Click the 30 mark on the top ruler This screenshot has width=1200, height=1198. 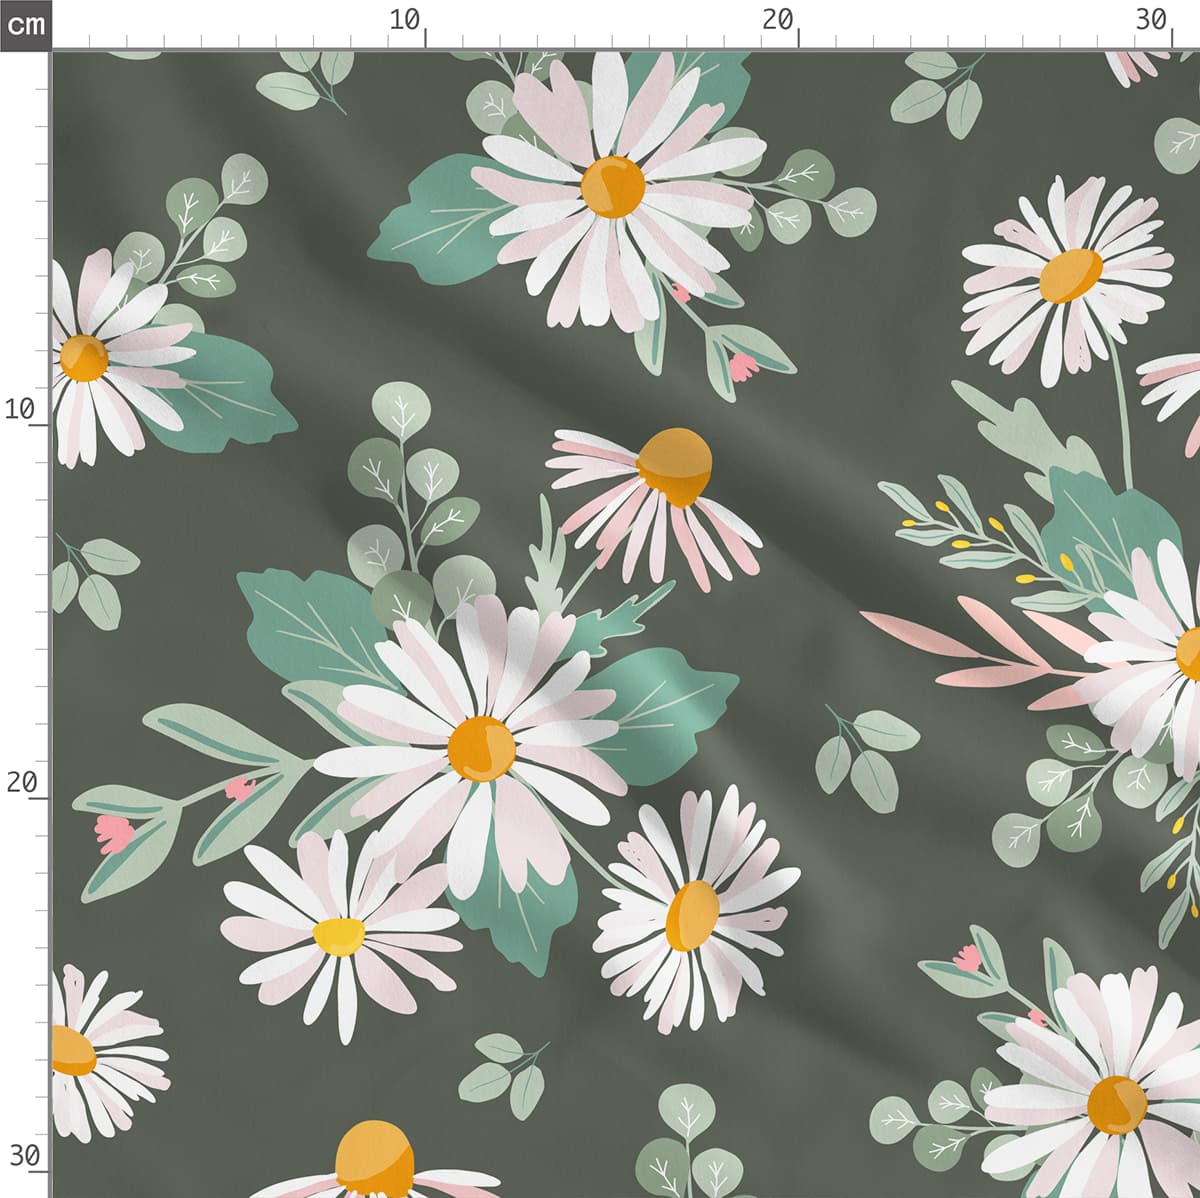1152,20
